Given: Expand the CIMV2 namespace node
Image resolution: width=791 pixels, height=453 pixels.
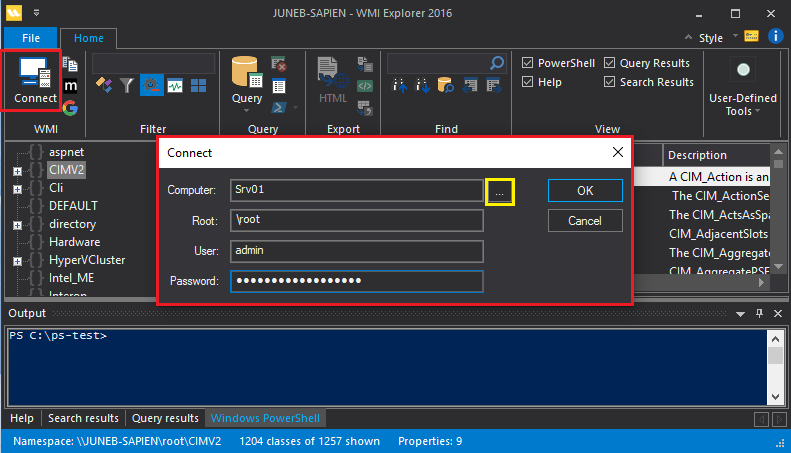Looking at the screenshot, I should tap(17, 172).
